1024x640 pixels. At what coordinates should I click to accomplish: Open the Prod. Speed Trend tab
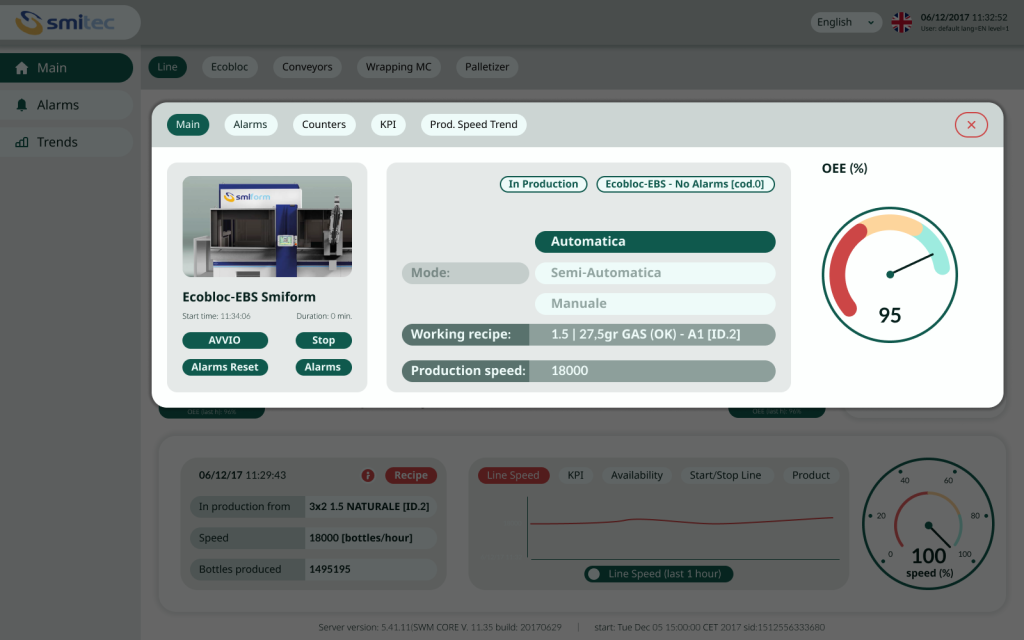pos(473,125)
